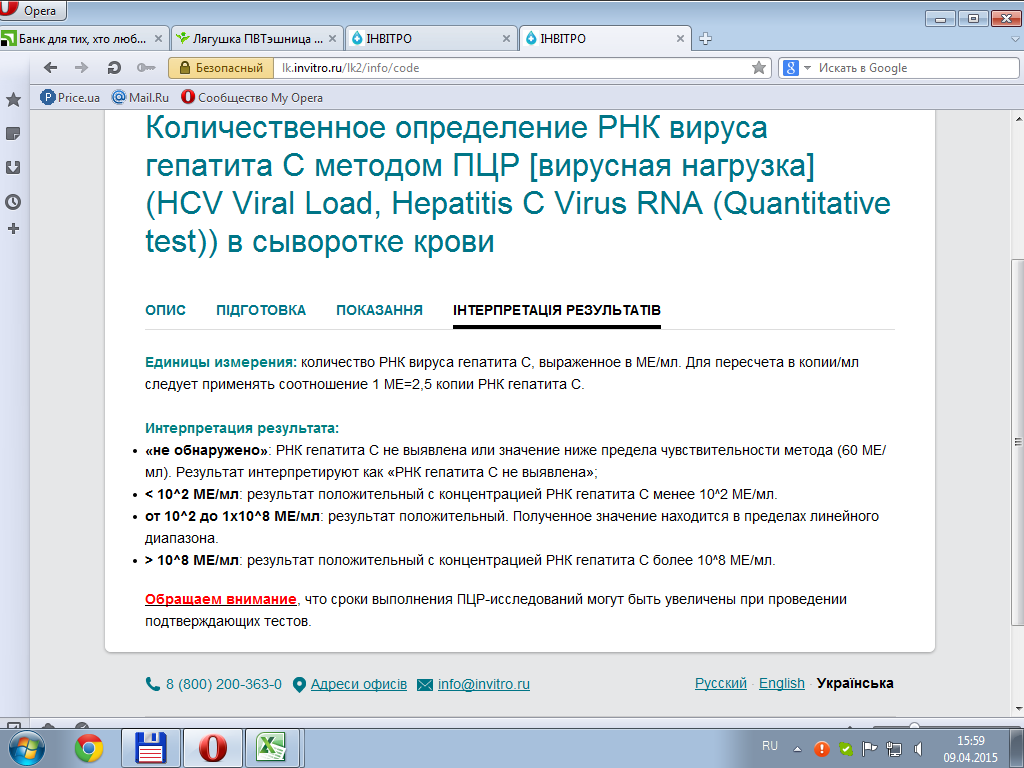
Task: Switch to the 'Лягушка ПВТэшница' tab
Action: (256, 39)
